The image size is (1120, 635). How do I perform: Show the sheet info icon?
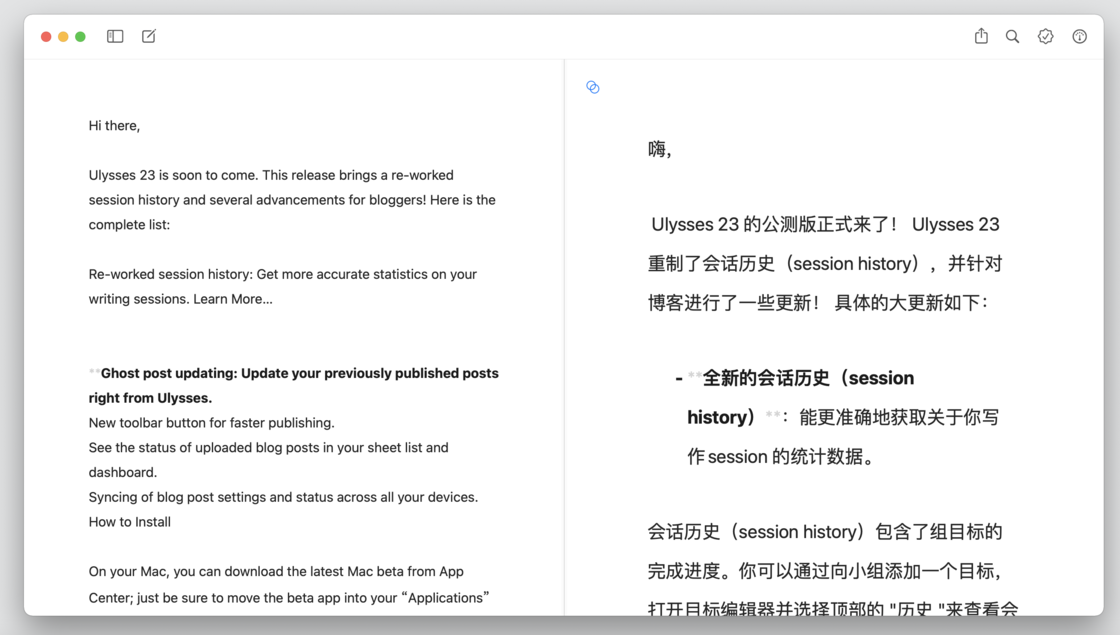pos(1079,36)
